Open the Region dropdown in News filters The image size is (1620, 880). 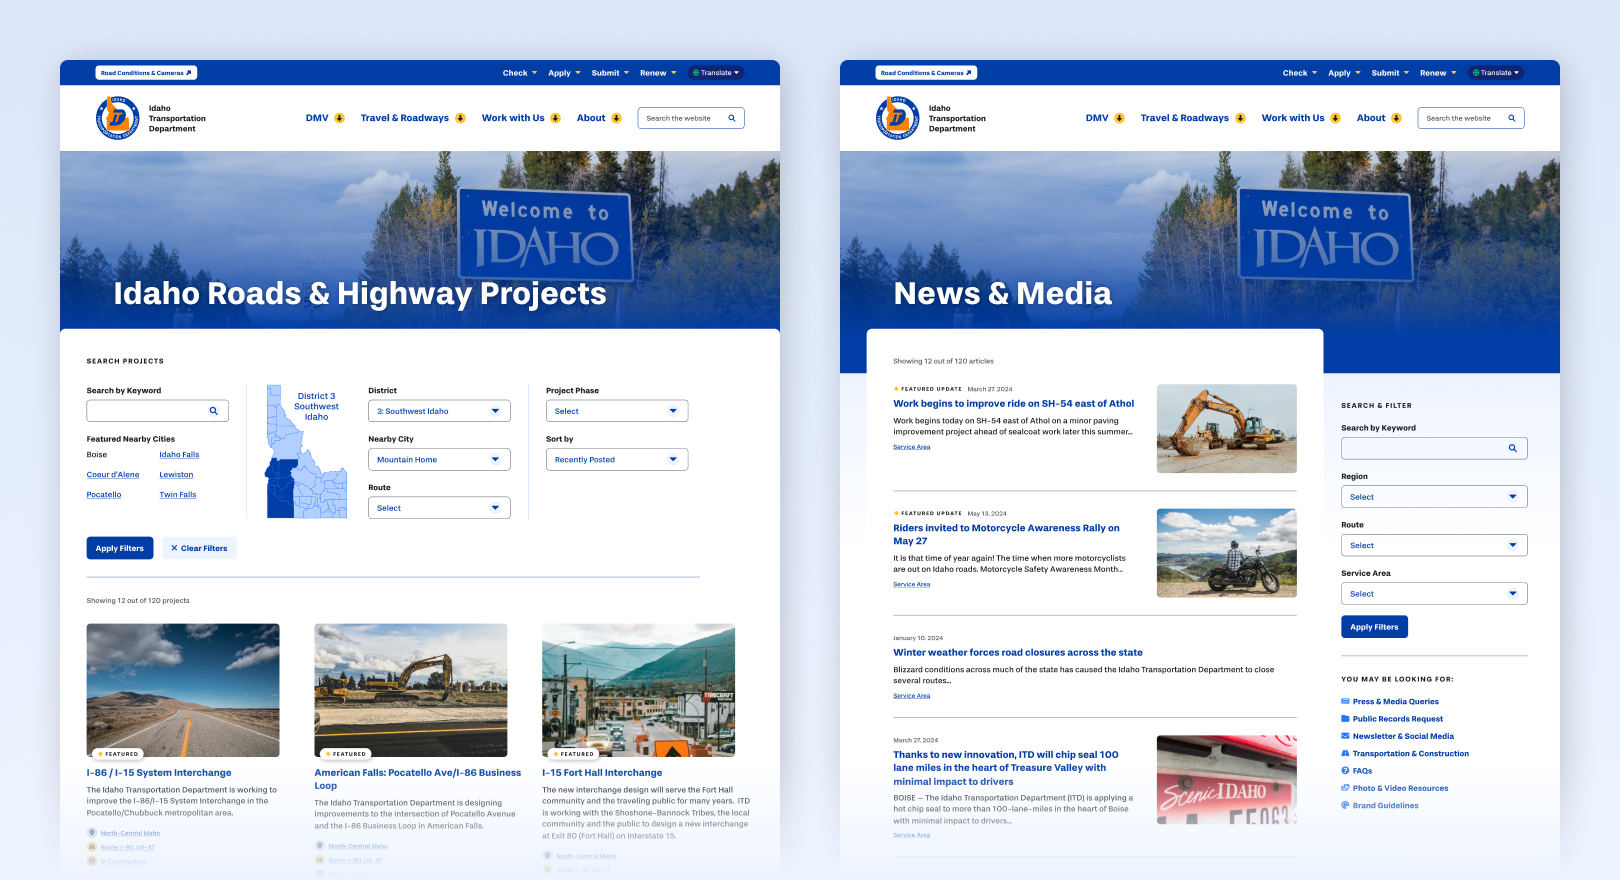click(x=1433, y=497)
